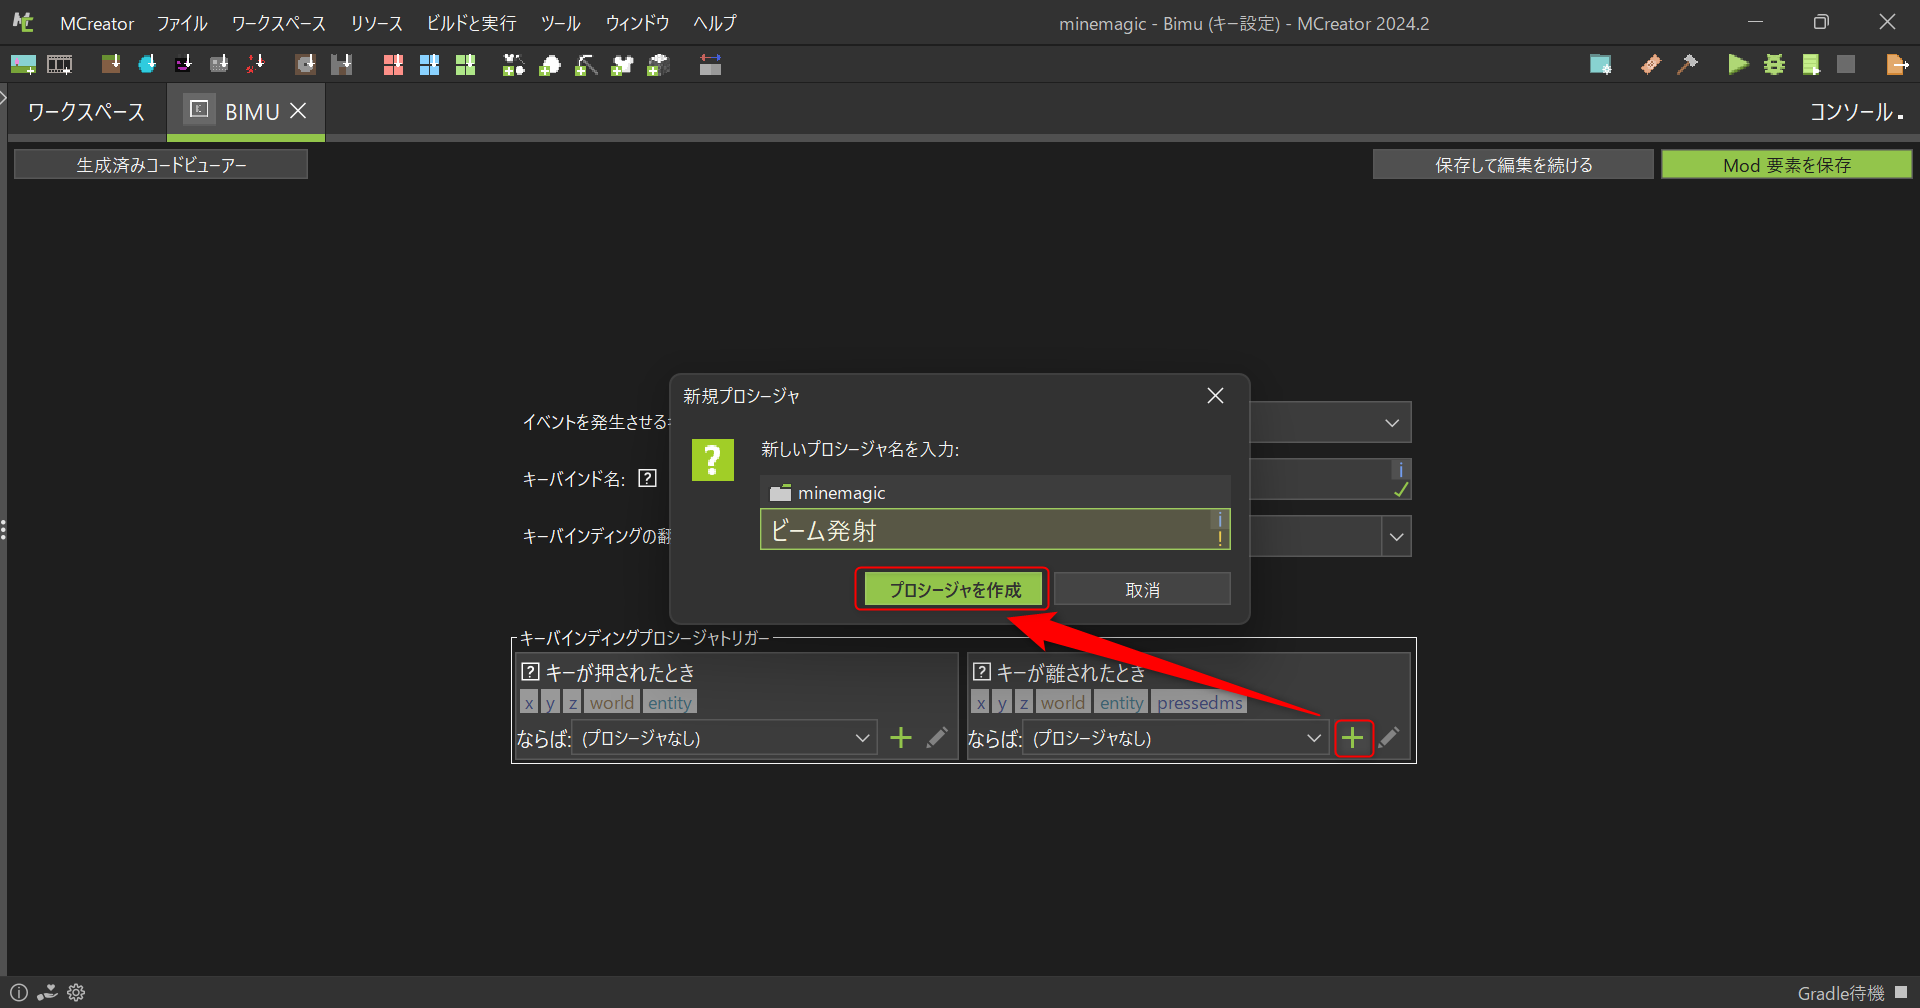Screen dimensions: 1920x1008
Task: Click the Gradle待機 status text
Action: 1840,993
